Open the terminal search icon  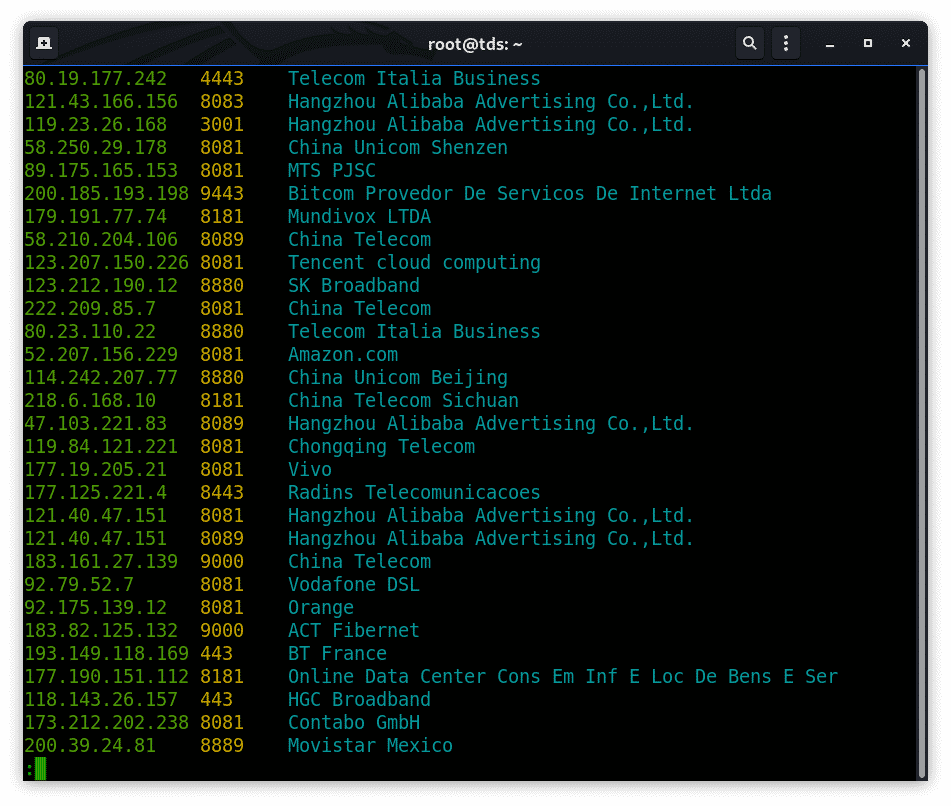750,44
